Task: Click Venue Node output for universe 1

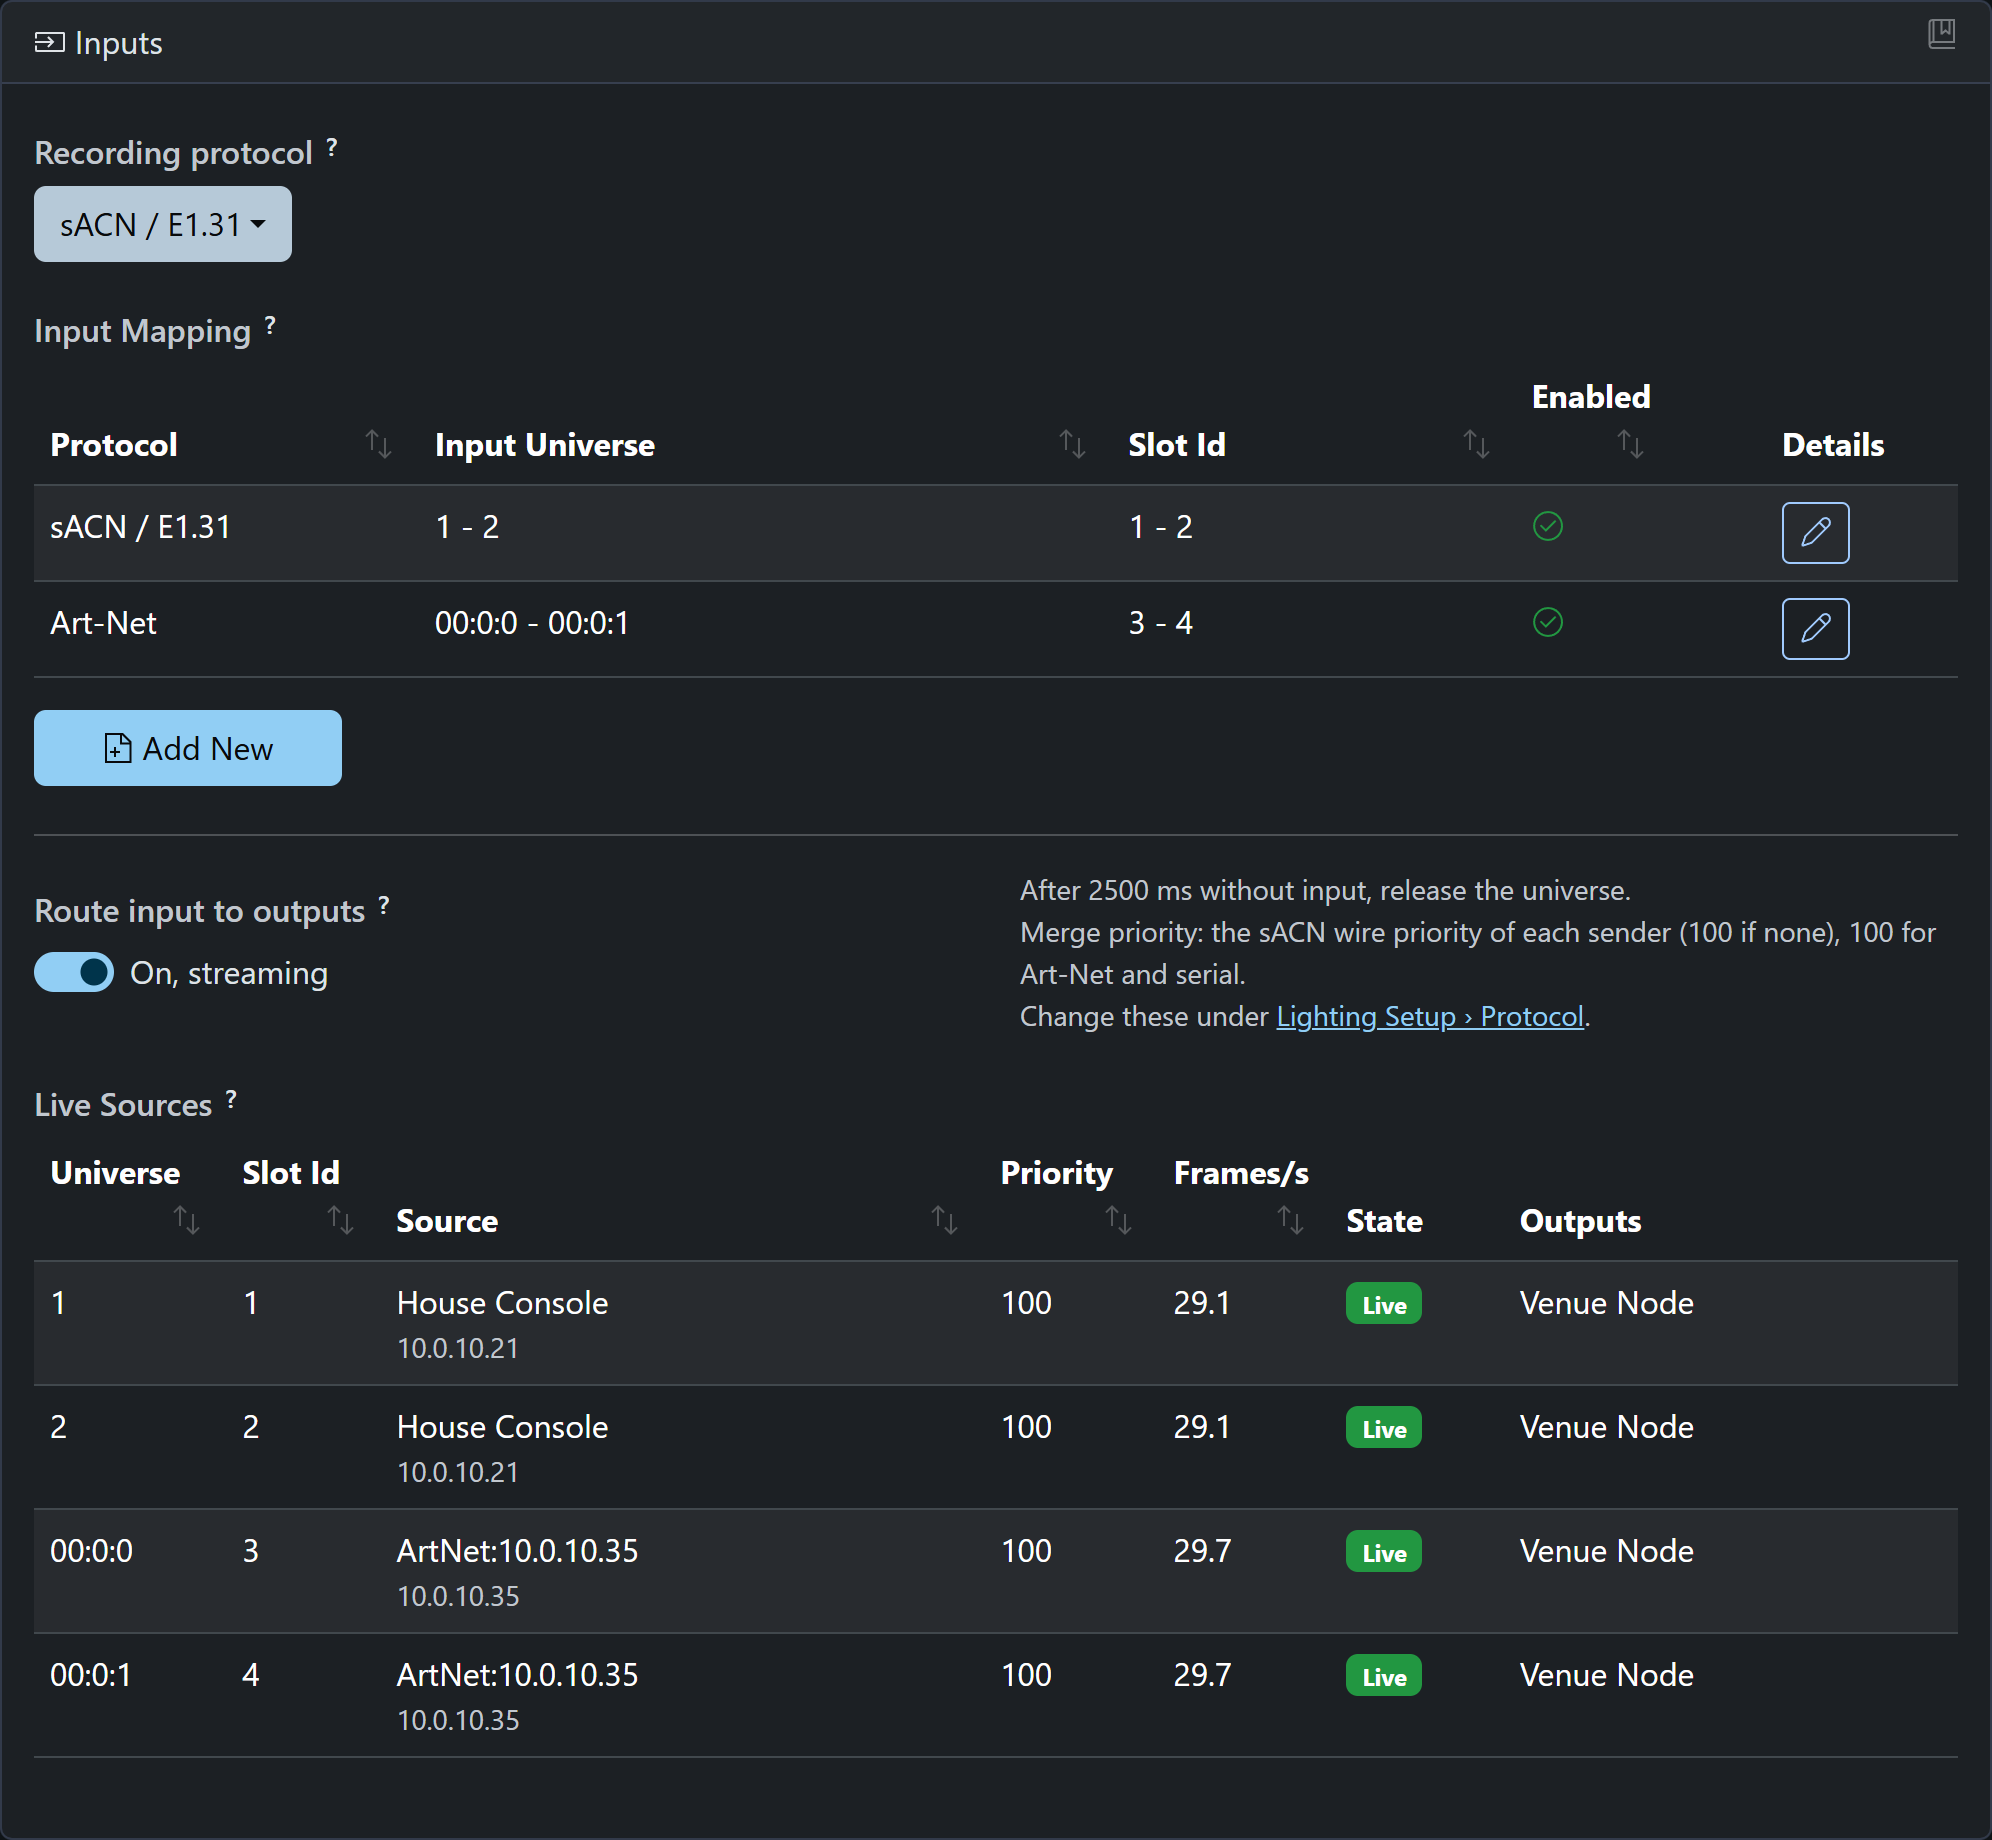Action: [x=1607, y=1303]
